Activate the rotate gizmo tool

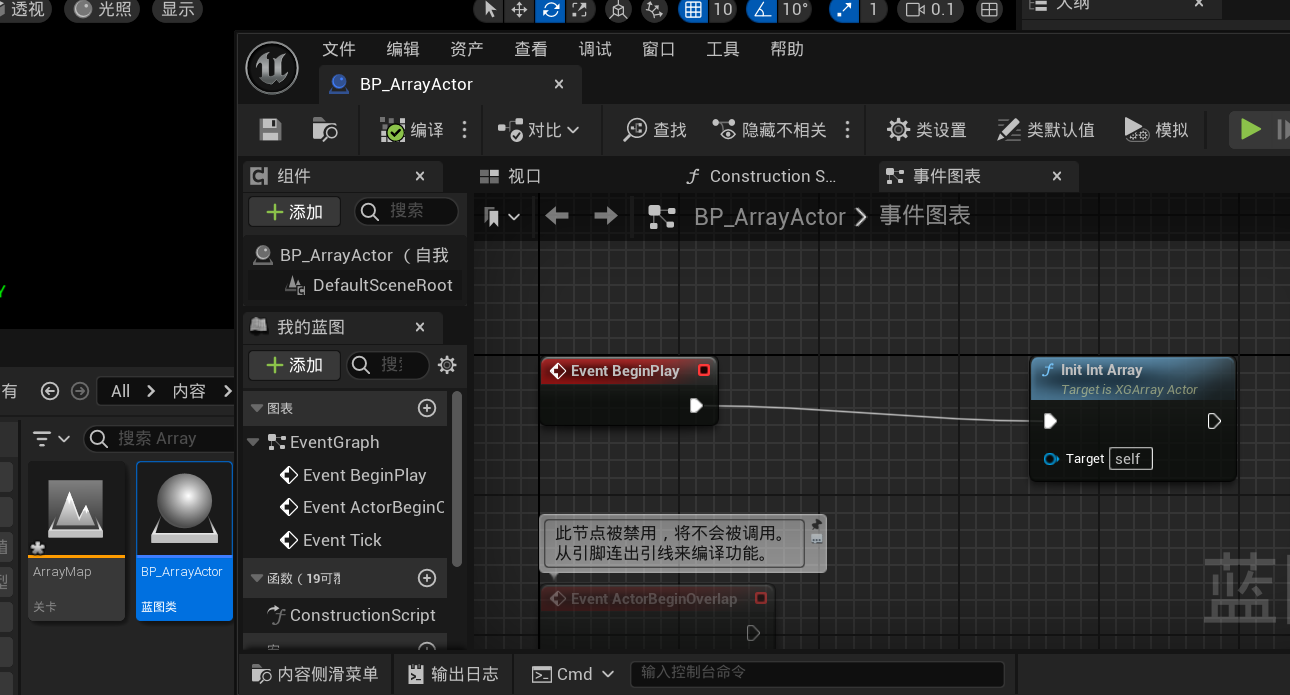coord(550,10)
